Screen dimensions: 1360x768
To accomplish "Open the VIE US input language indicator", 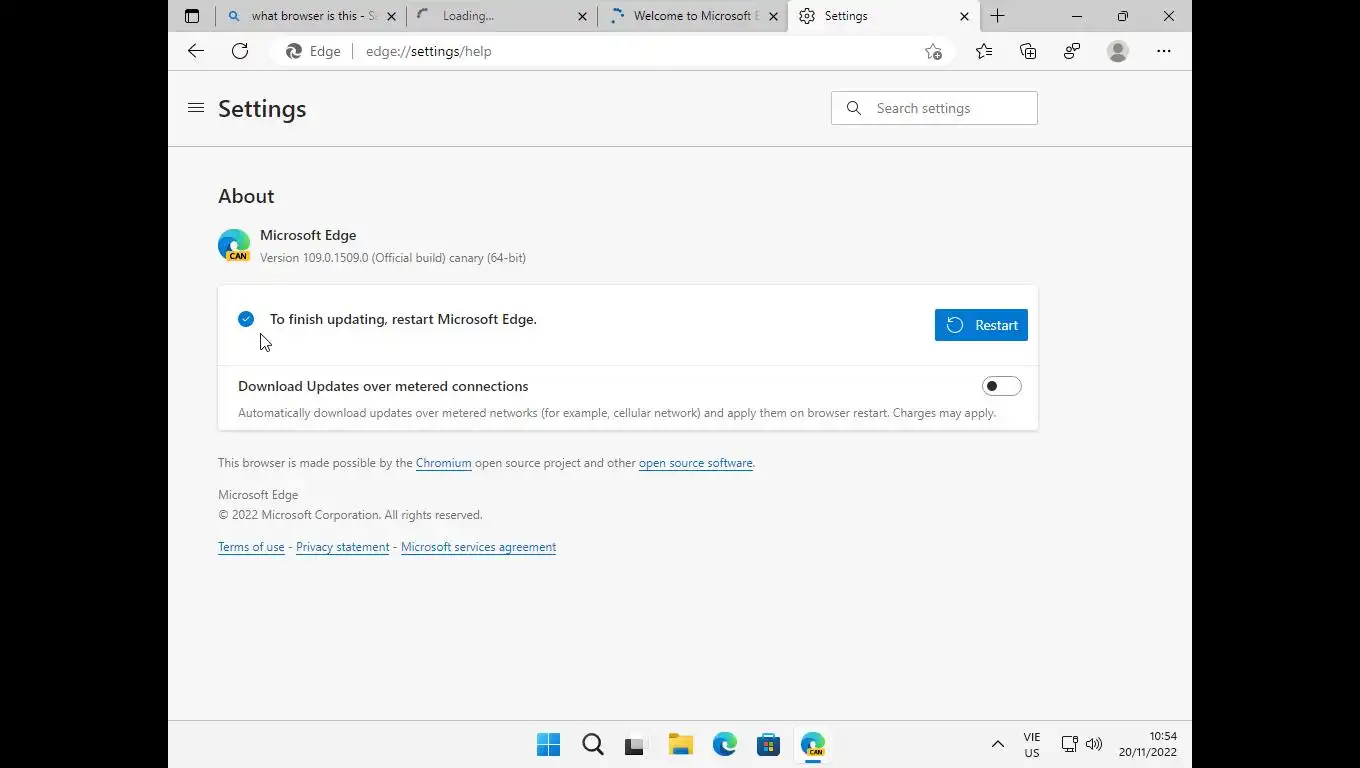I will [x=1032, y=745].
